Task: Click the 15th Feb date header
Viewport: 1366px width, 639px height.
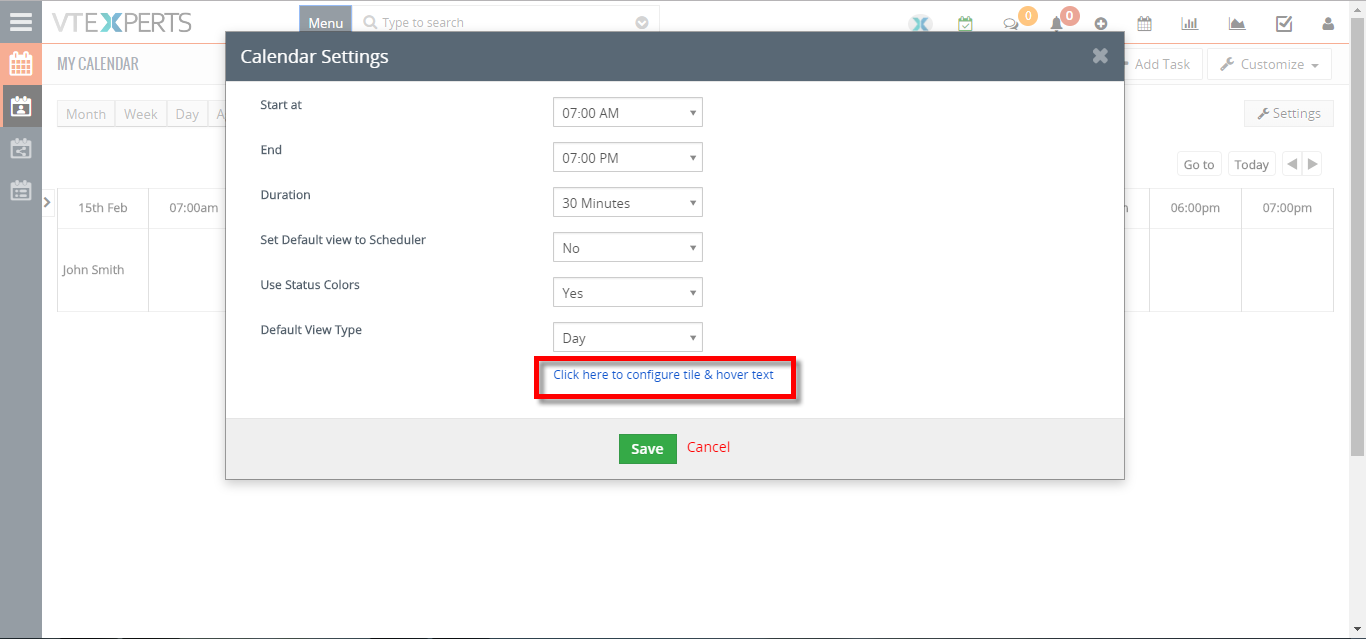Action: tap(103, 208)
